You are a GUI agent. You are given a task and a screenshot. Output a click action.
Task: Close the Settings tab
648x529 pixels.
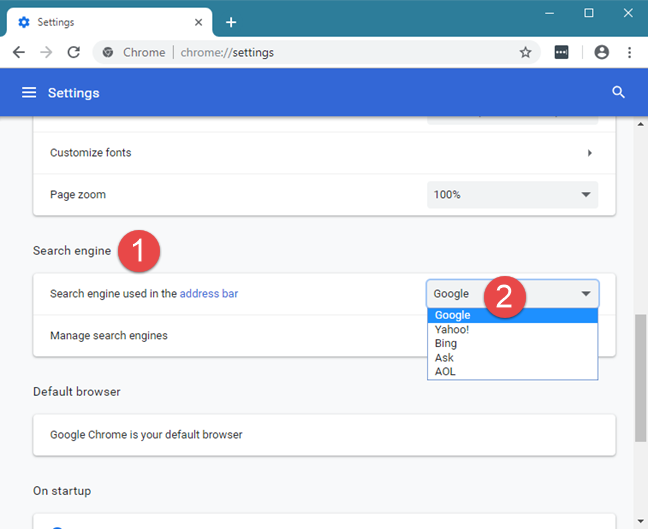(x=198, y=22)
